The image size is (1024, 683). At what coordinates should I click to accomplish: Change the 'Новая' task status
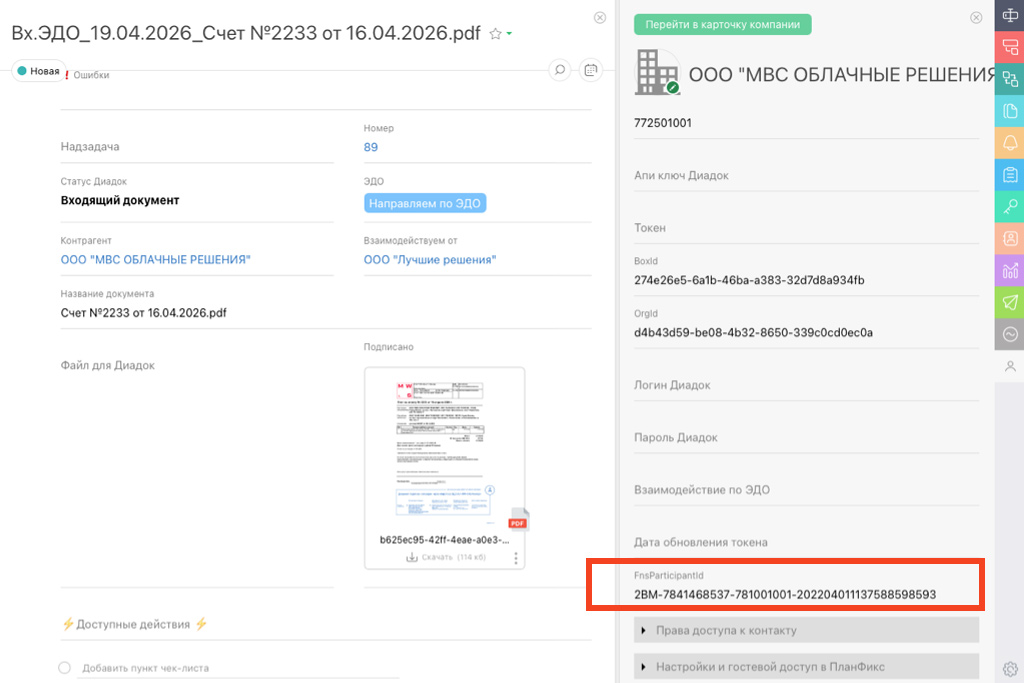39,71
